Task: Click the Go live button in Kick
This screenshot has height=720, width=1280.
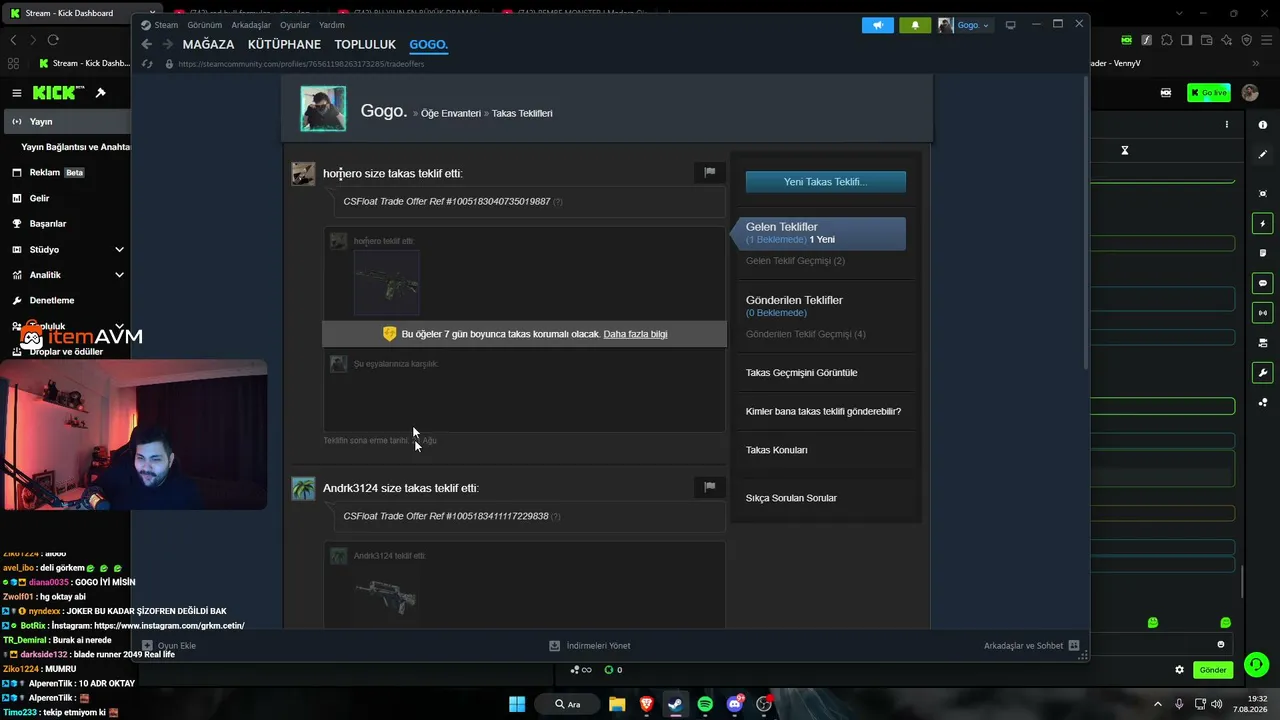Action: (x=1209, y=93)
